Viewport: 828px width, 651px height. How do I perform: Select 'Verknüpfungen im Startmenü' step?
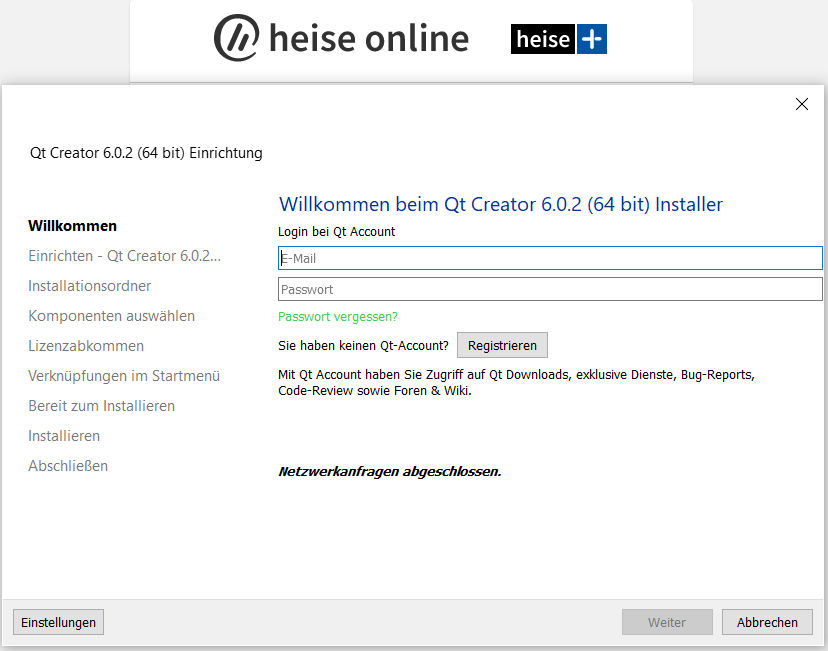[124, 376]
